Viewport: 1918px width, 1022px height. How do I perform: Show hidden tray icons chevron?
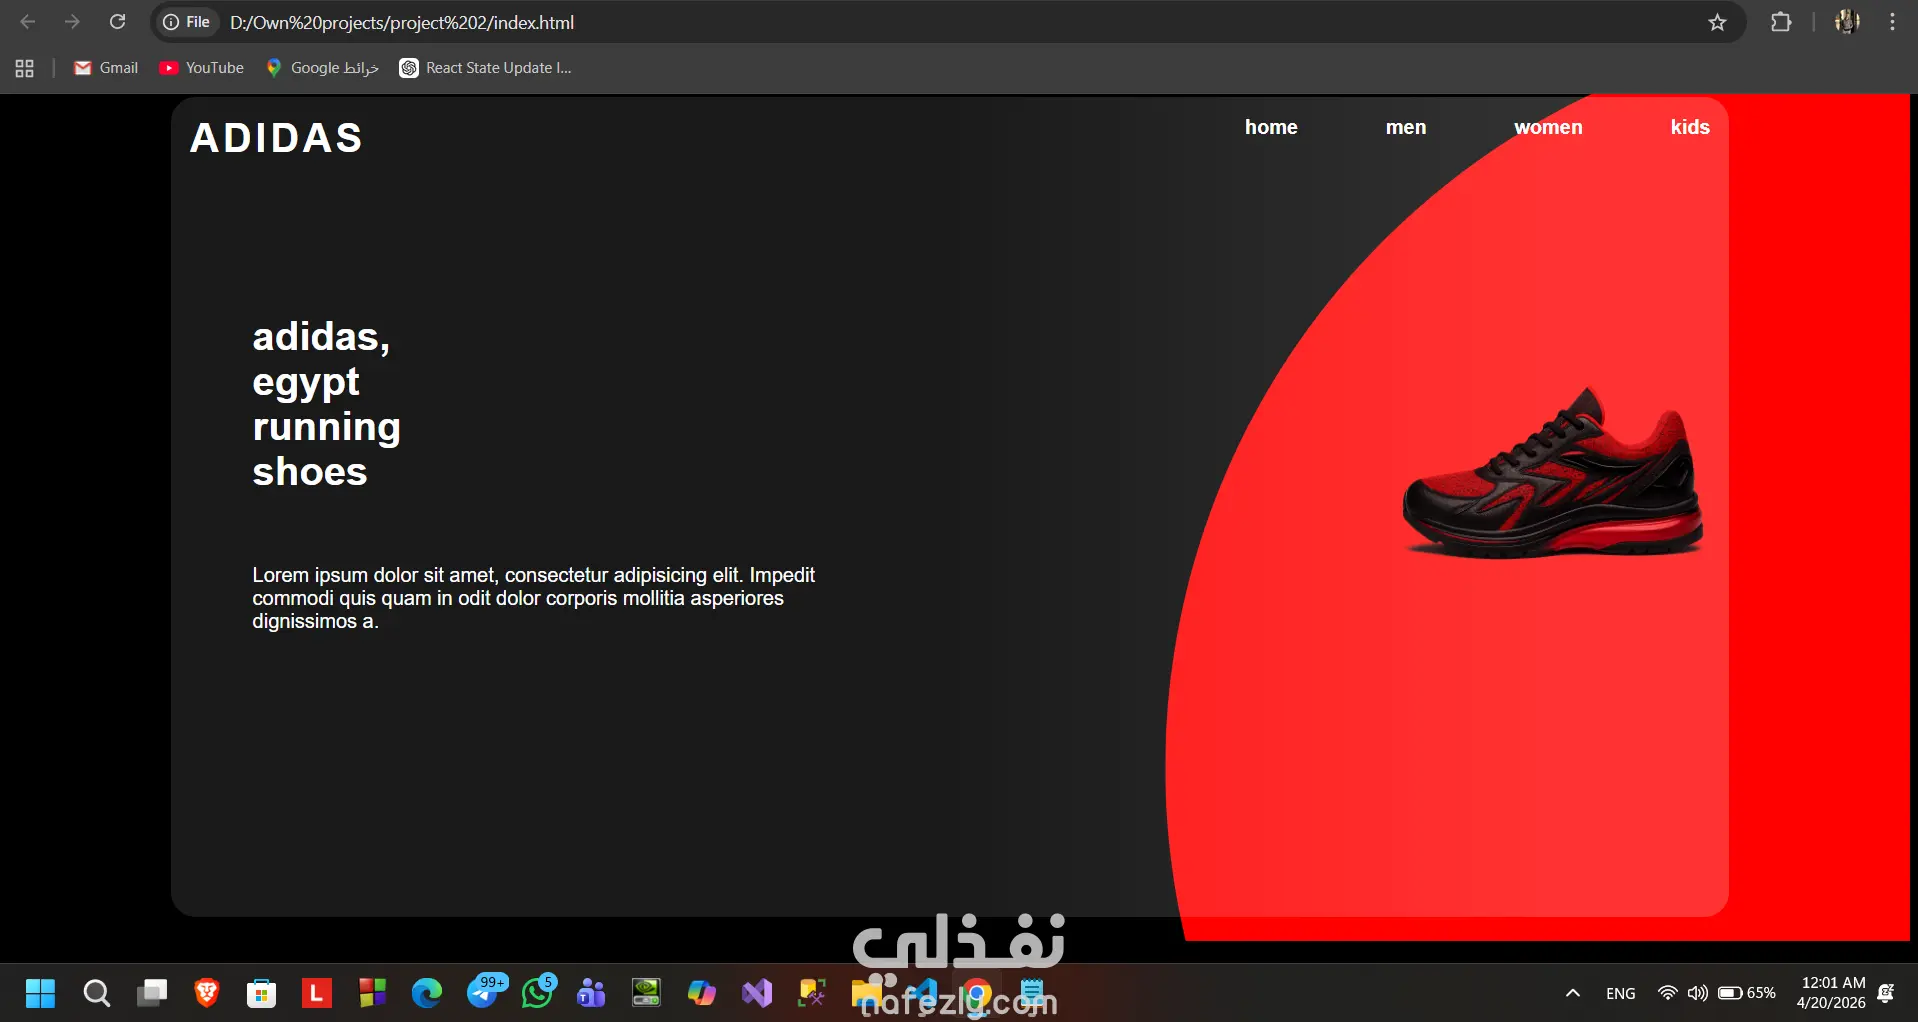coord(1572,993)
